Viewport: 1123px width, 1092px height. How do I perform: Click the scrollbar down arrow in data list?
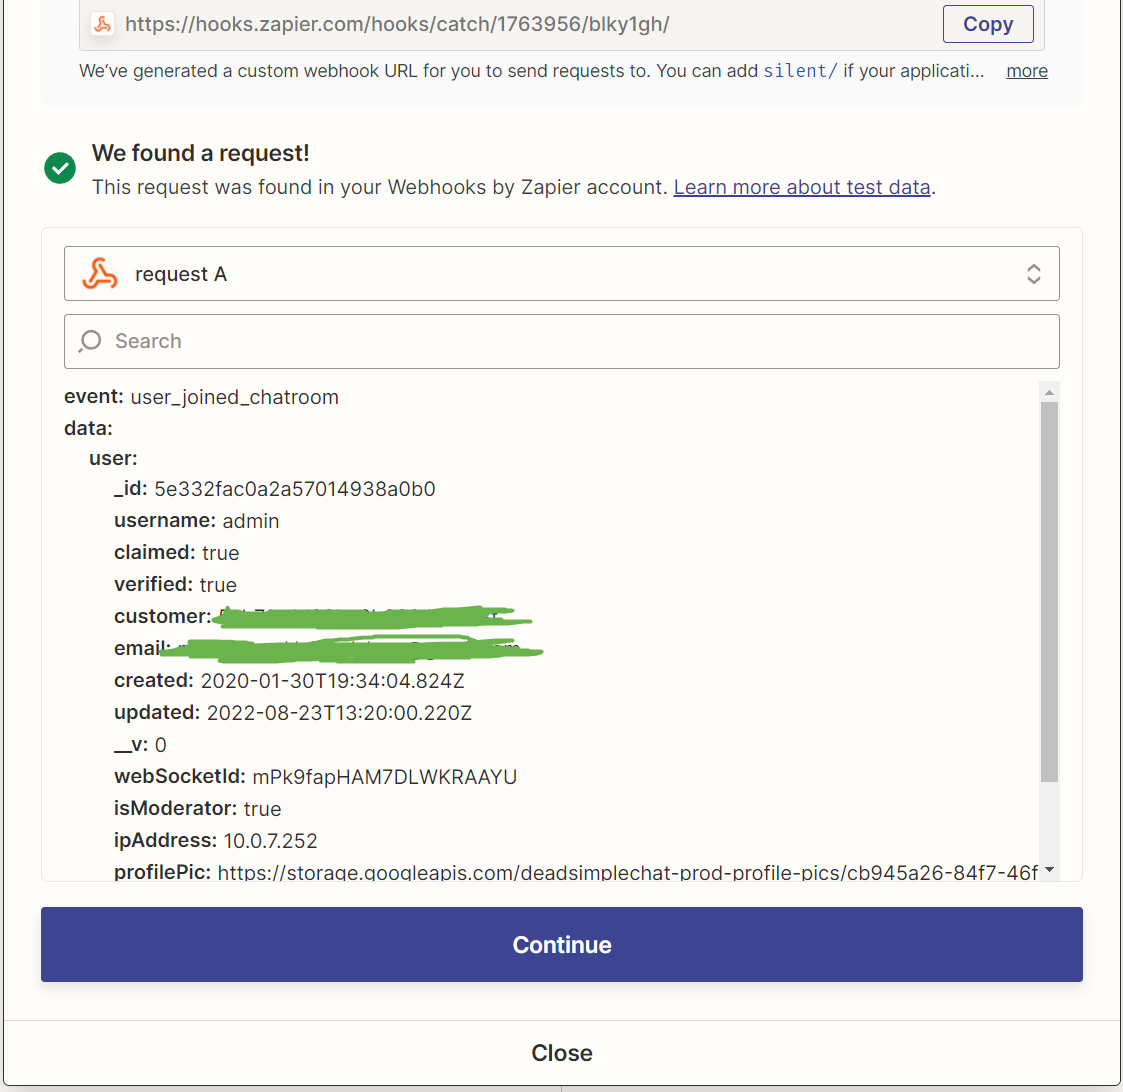coord(1049,870)
